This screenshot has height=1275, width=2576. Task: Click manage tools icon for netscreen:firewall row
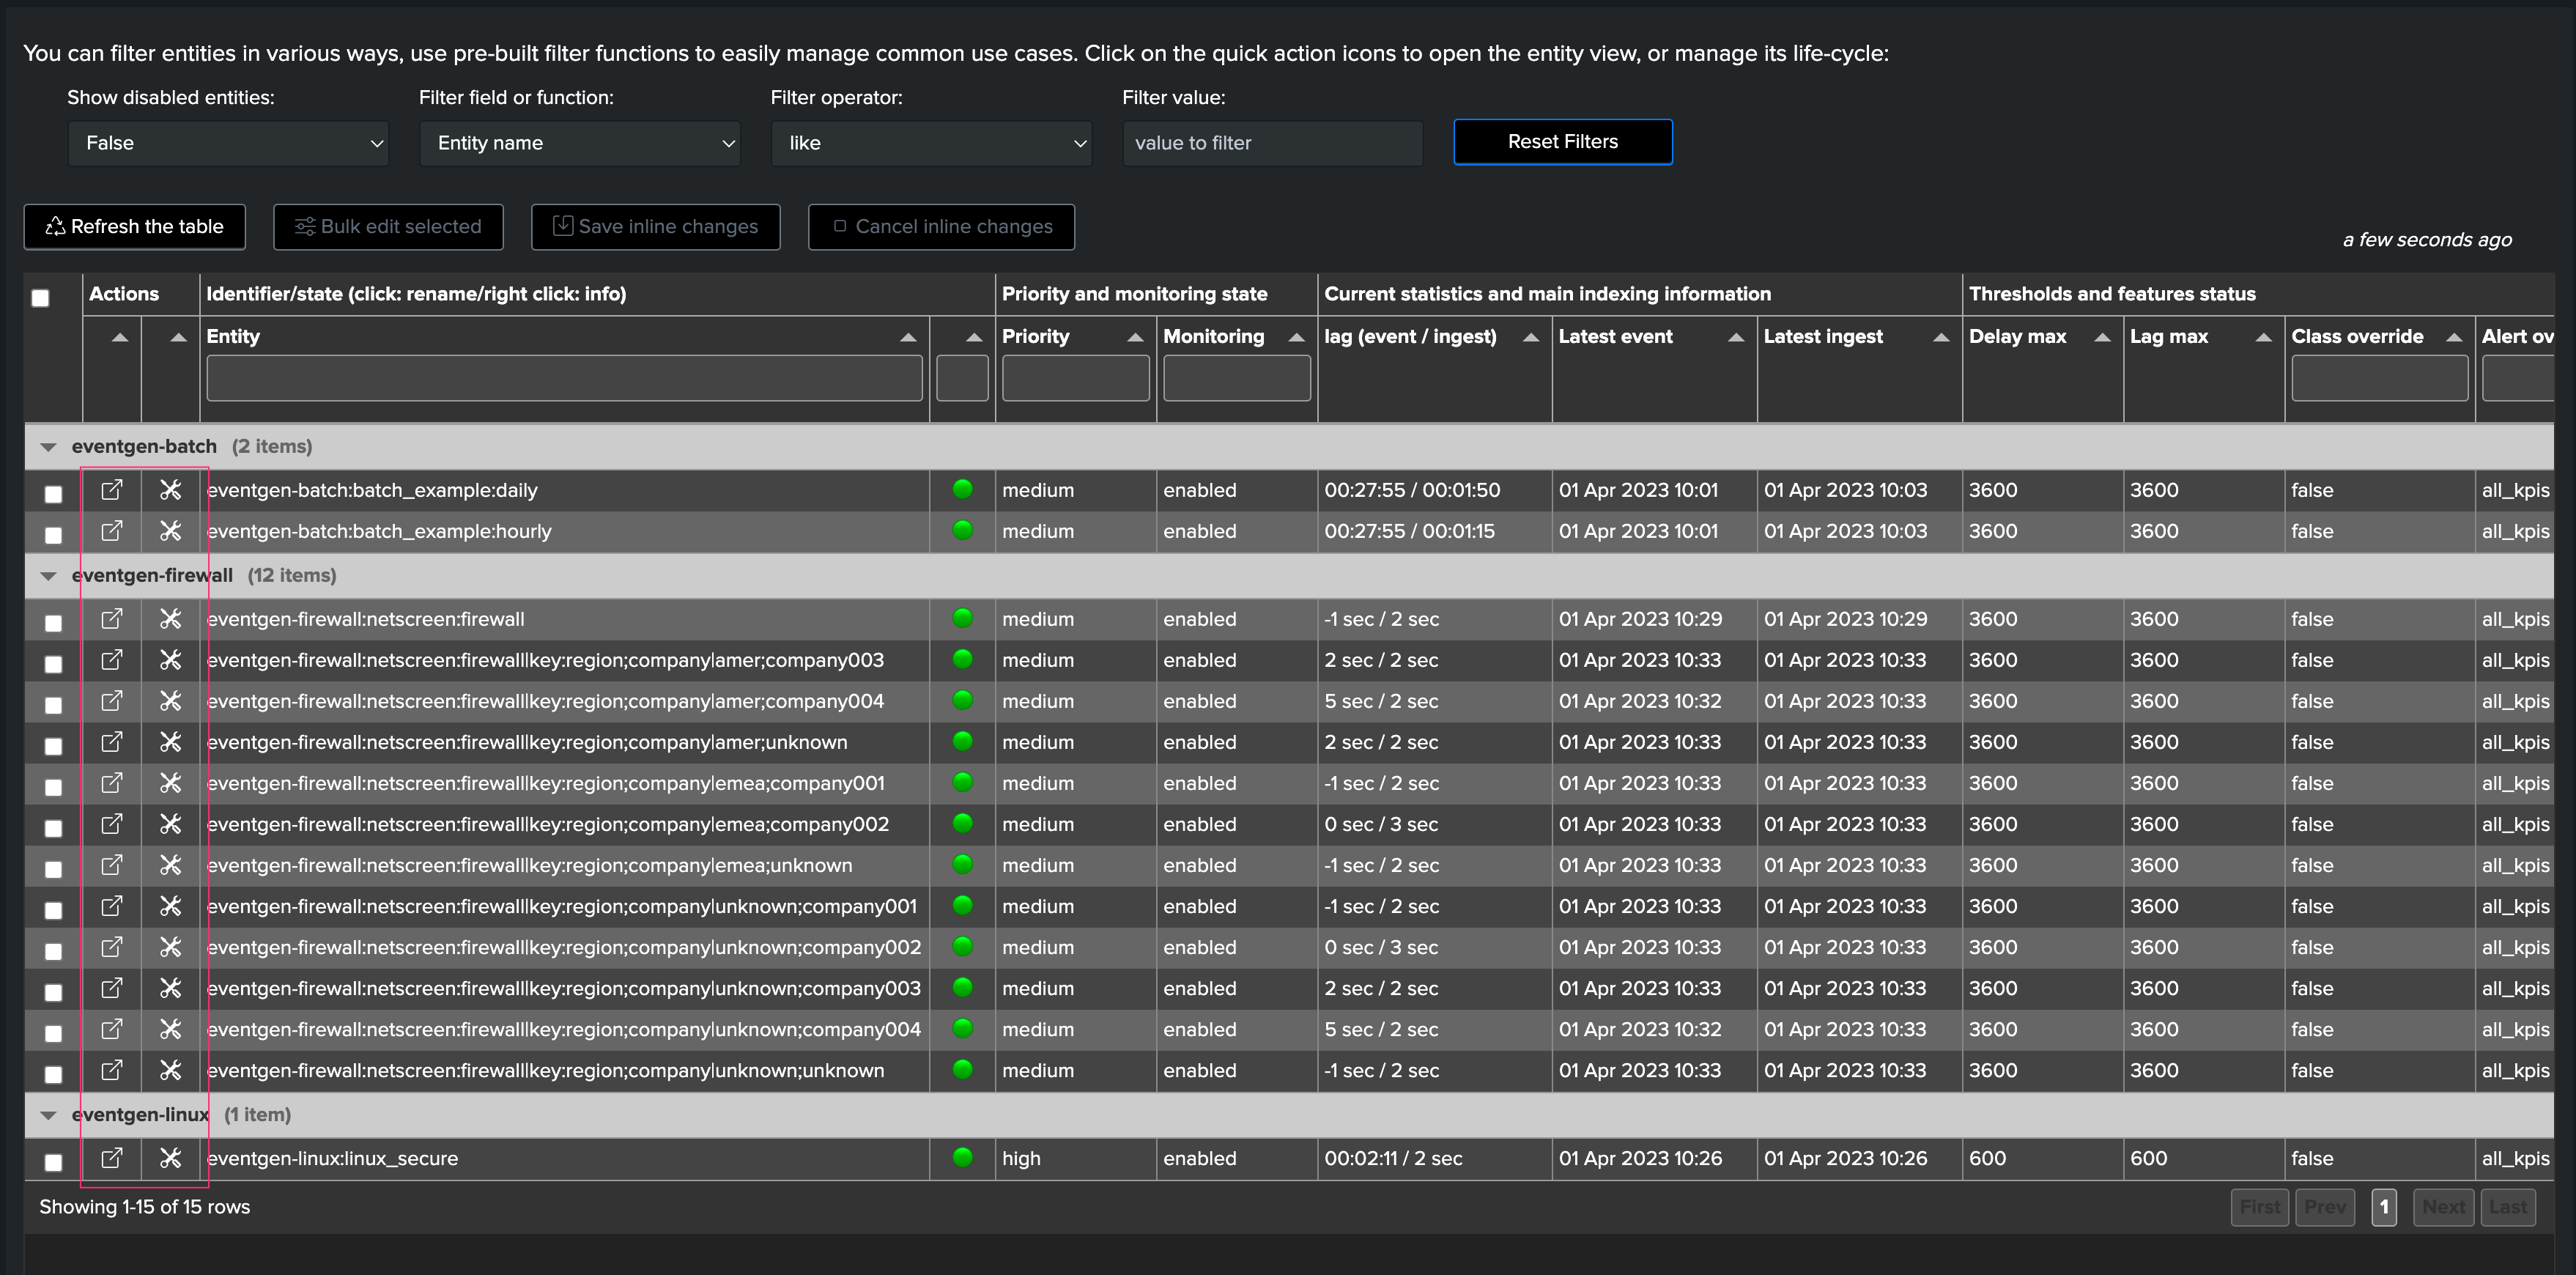tap(171, 619)
